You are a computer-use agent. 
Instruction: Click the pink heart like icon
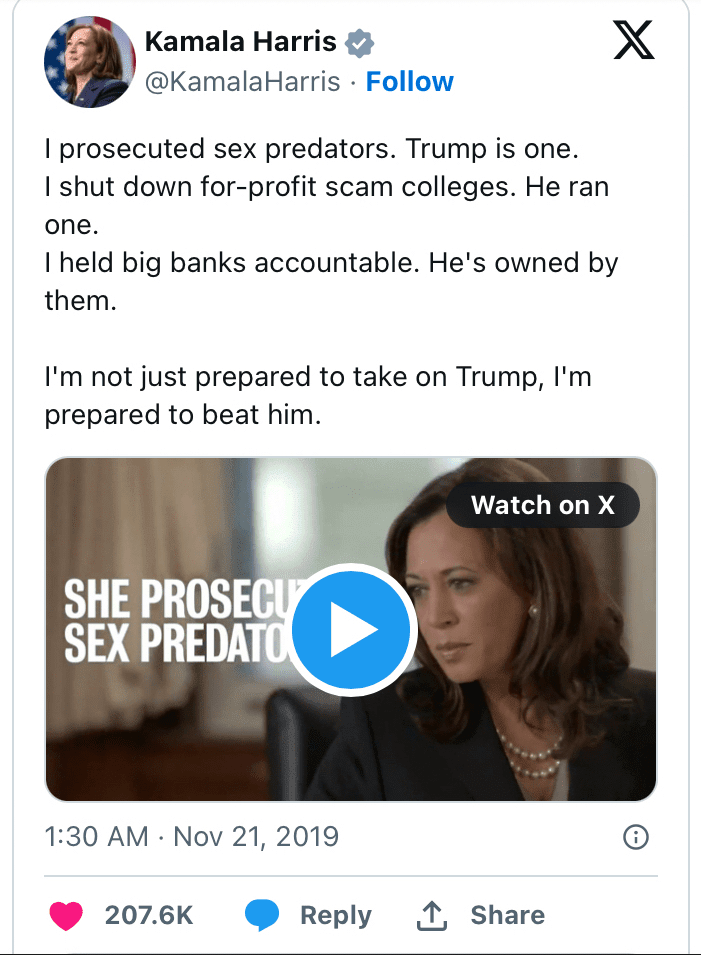point(66,915)
